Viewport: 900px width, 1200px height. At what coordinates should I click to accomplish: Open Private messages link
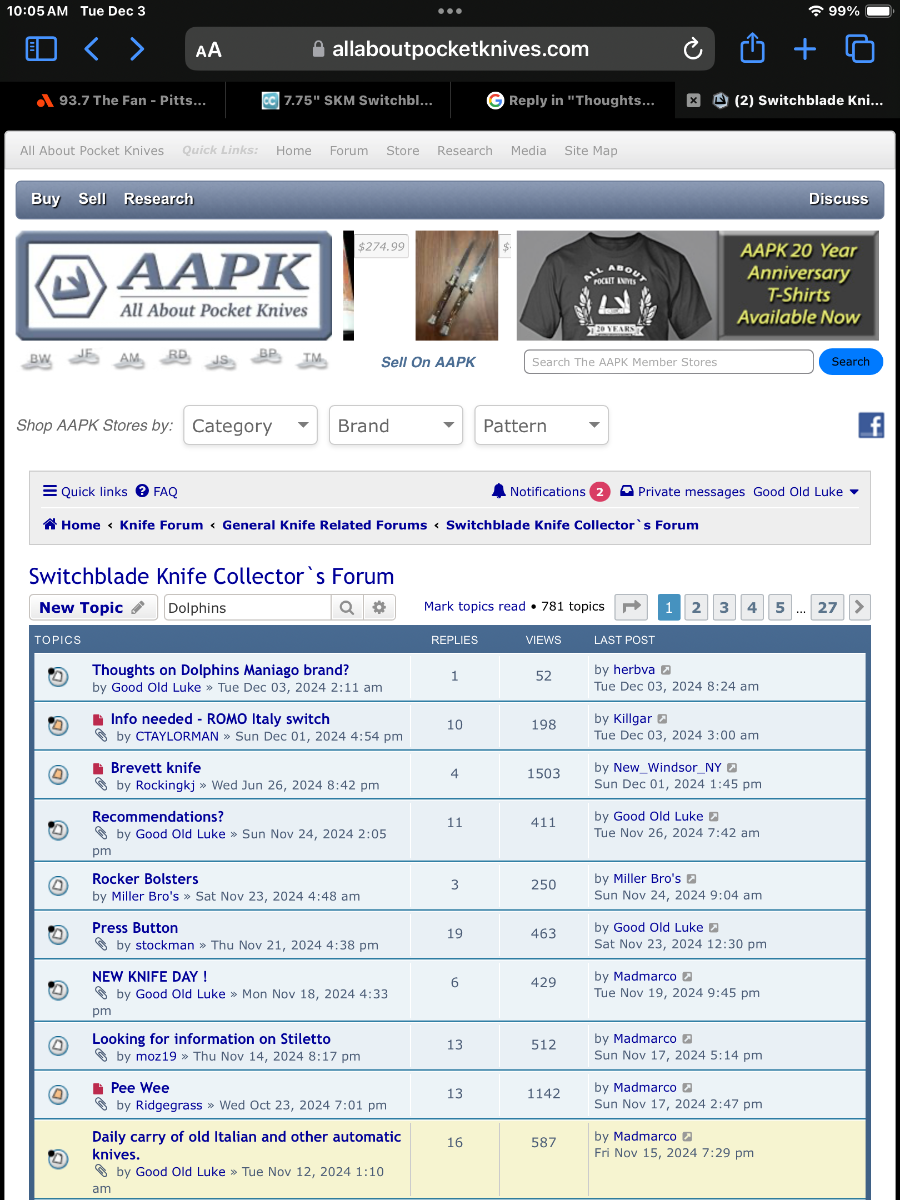[683, 491]
